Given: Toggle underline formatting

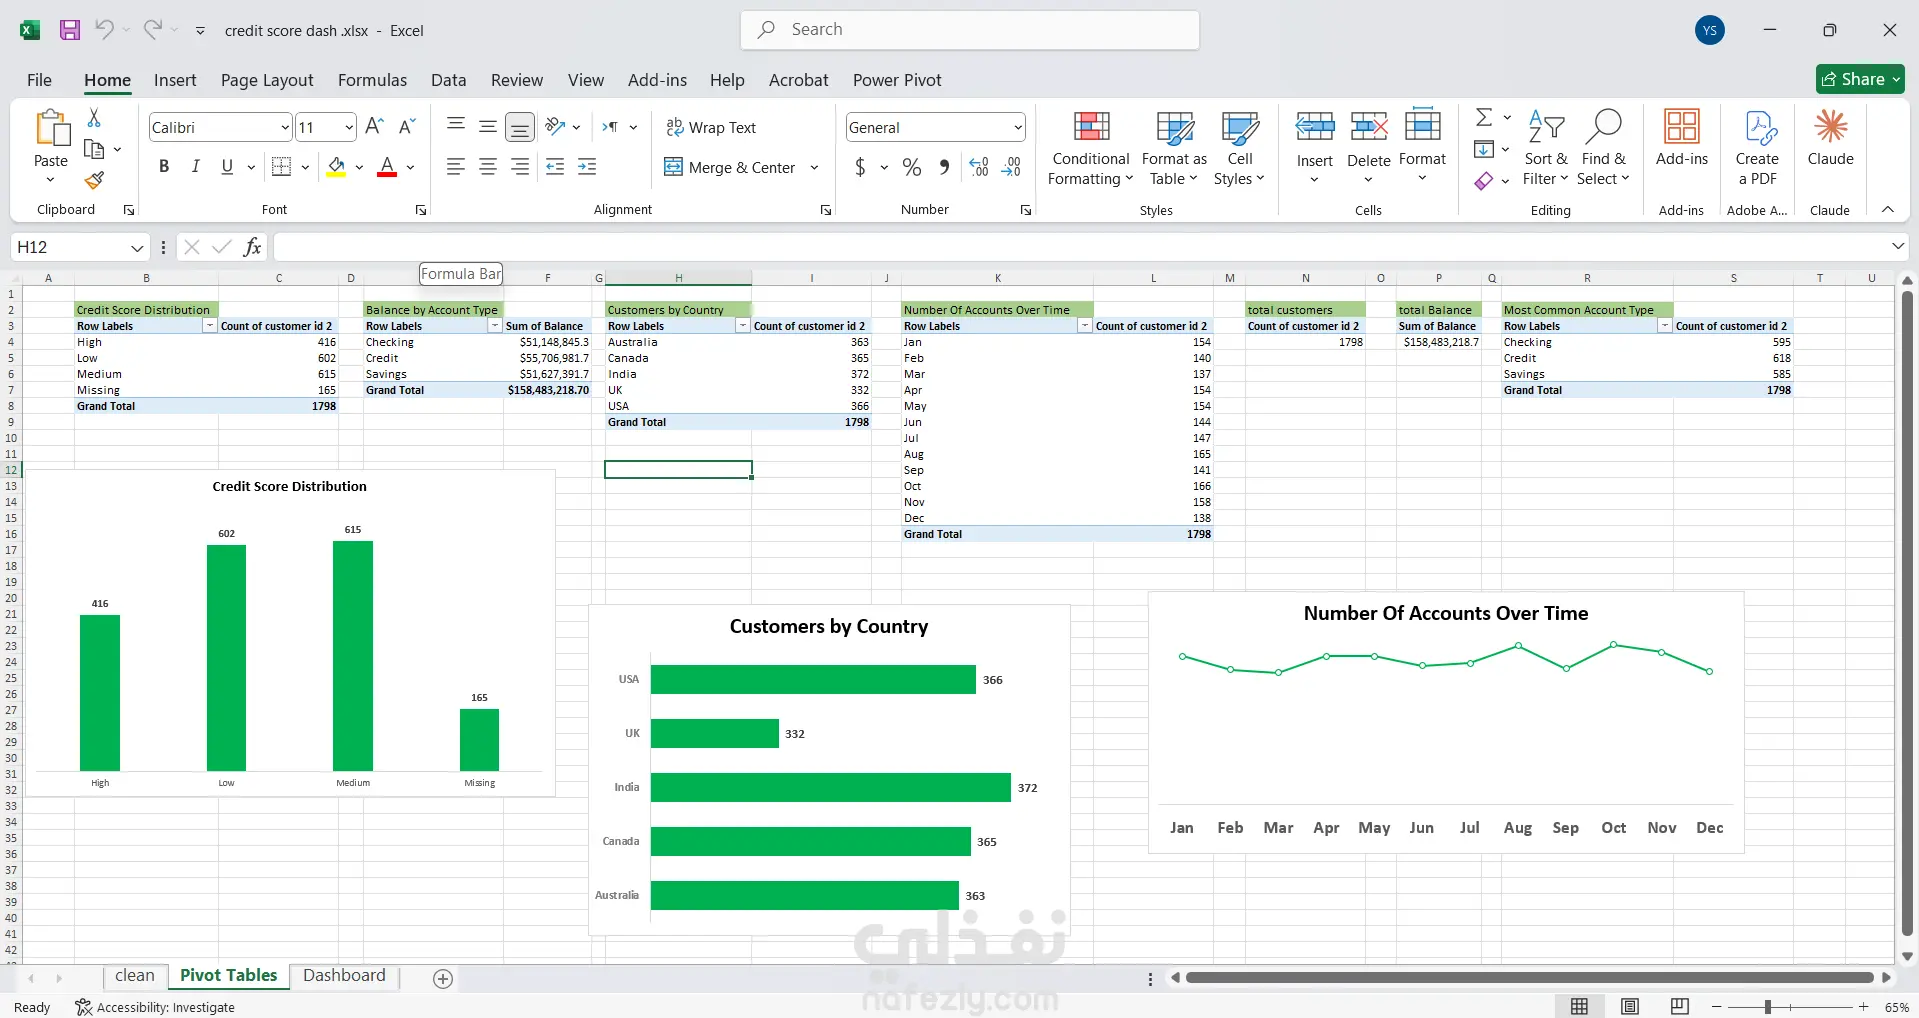Looking at the screenshot, I should click(x=227, y=167).
